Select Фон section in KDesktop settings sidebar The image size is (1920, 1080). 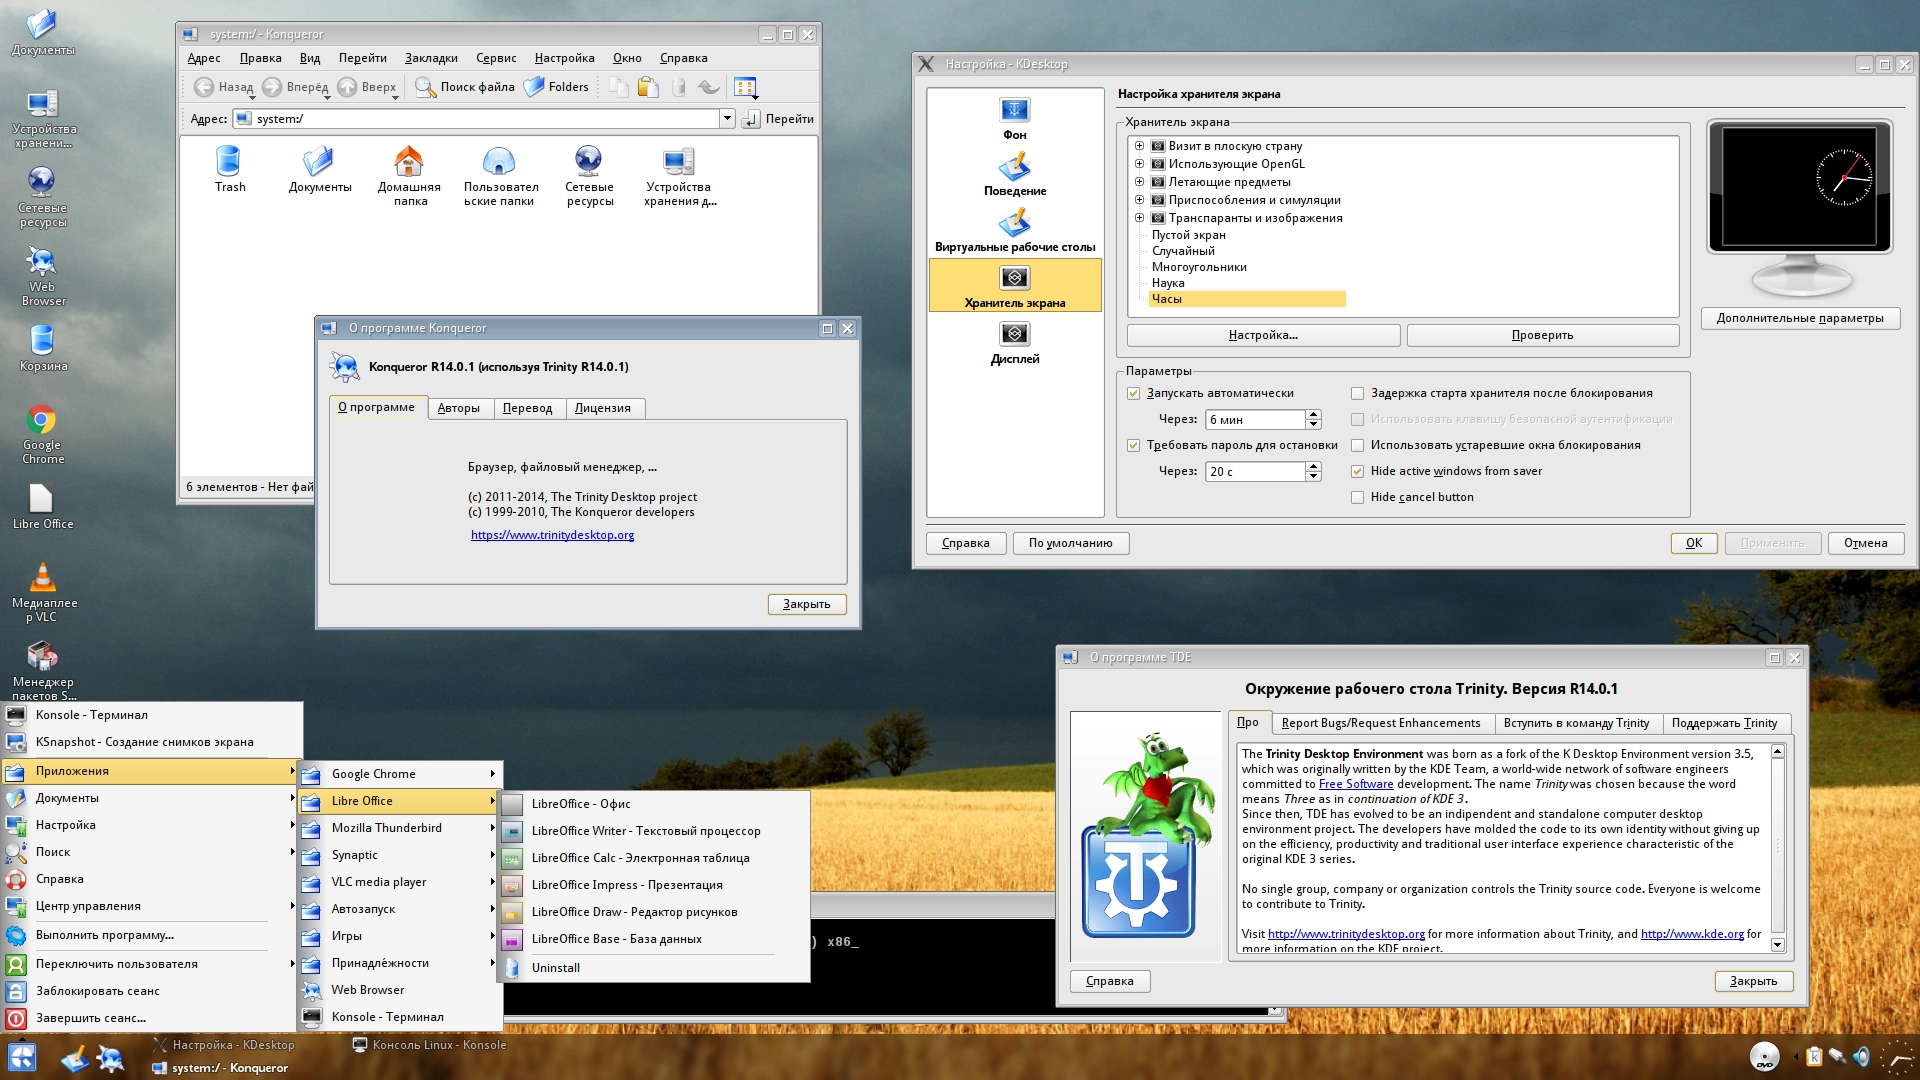click(1014, 119)
